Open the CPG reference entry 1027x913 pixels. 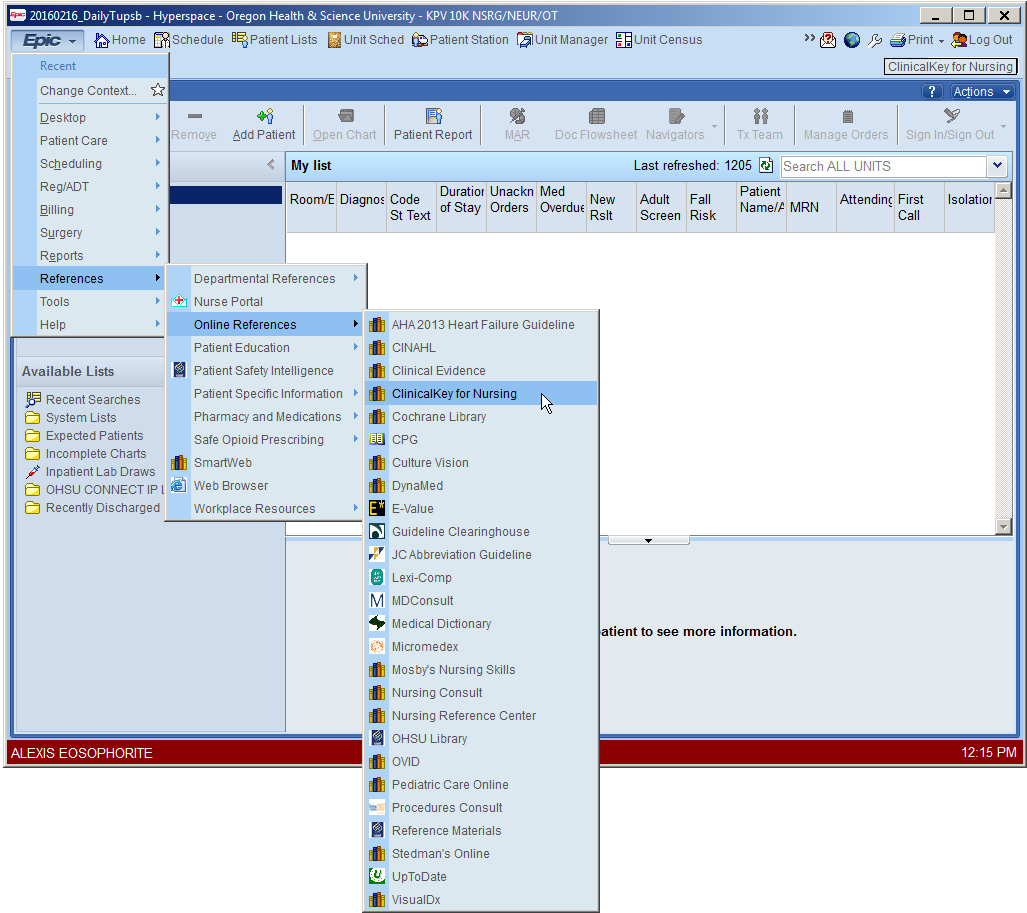481,439
